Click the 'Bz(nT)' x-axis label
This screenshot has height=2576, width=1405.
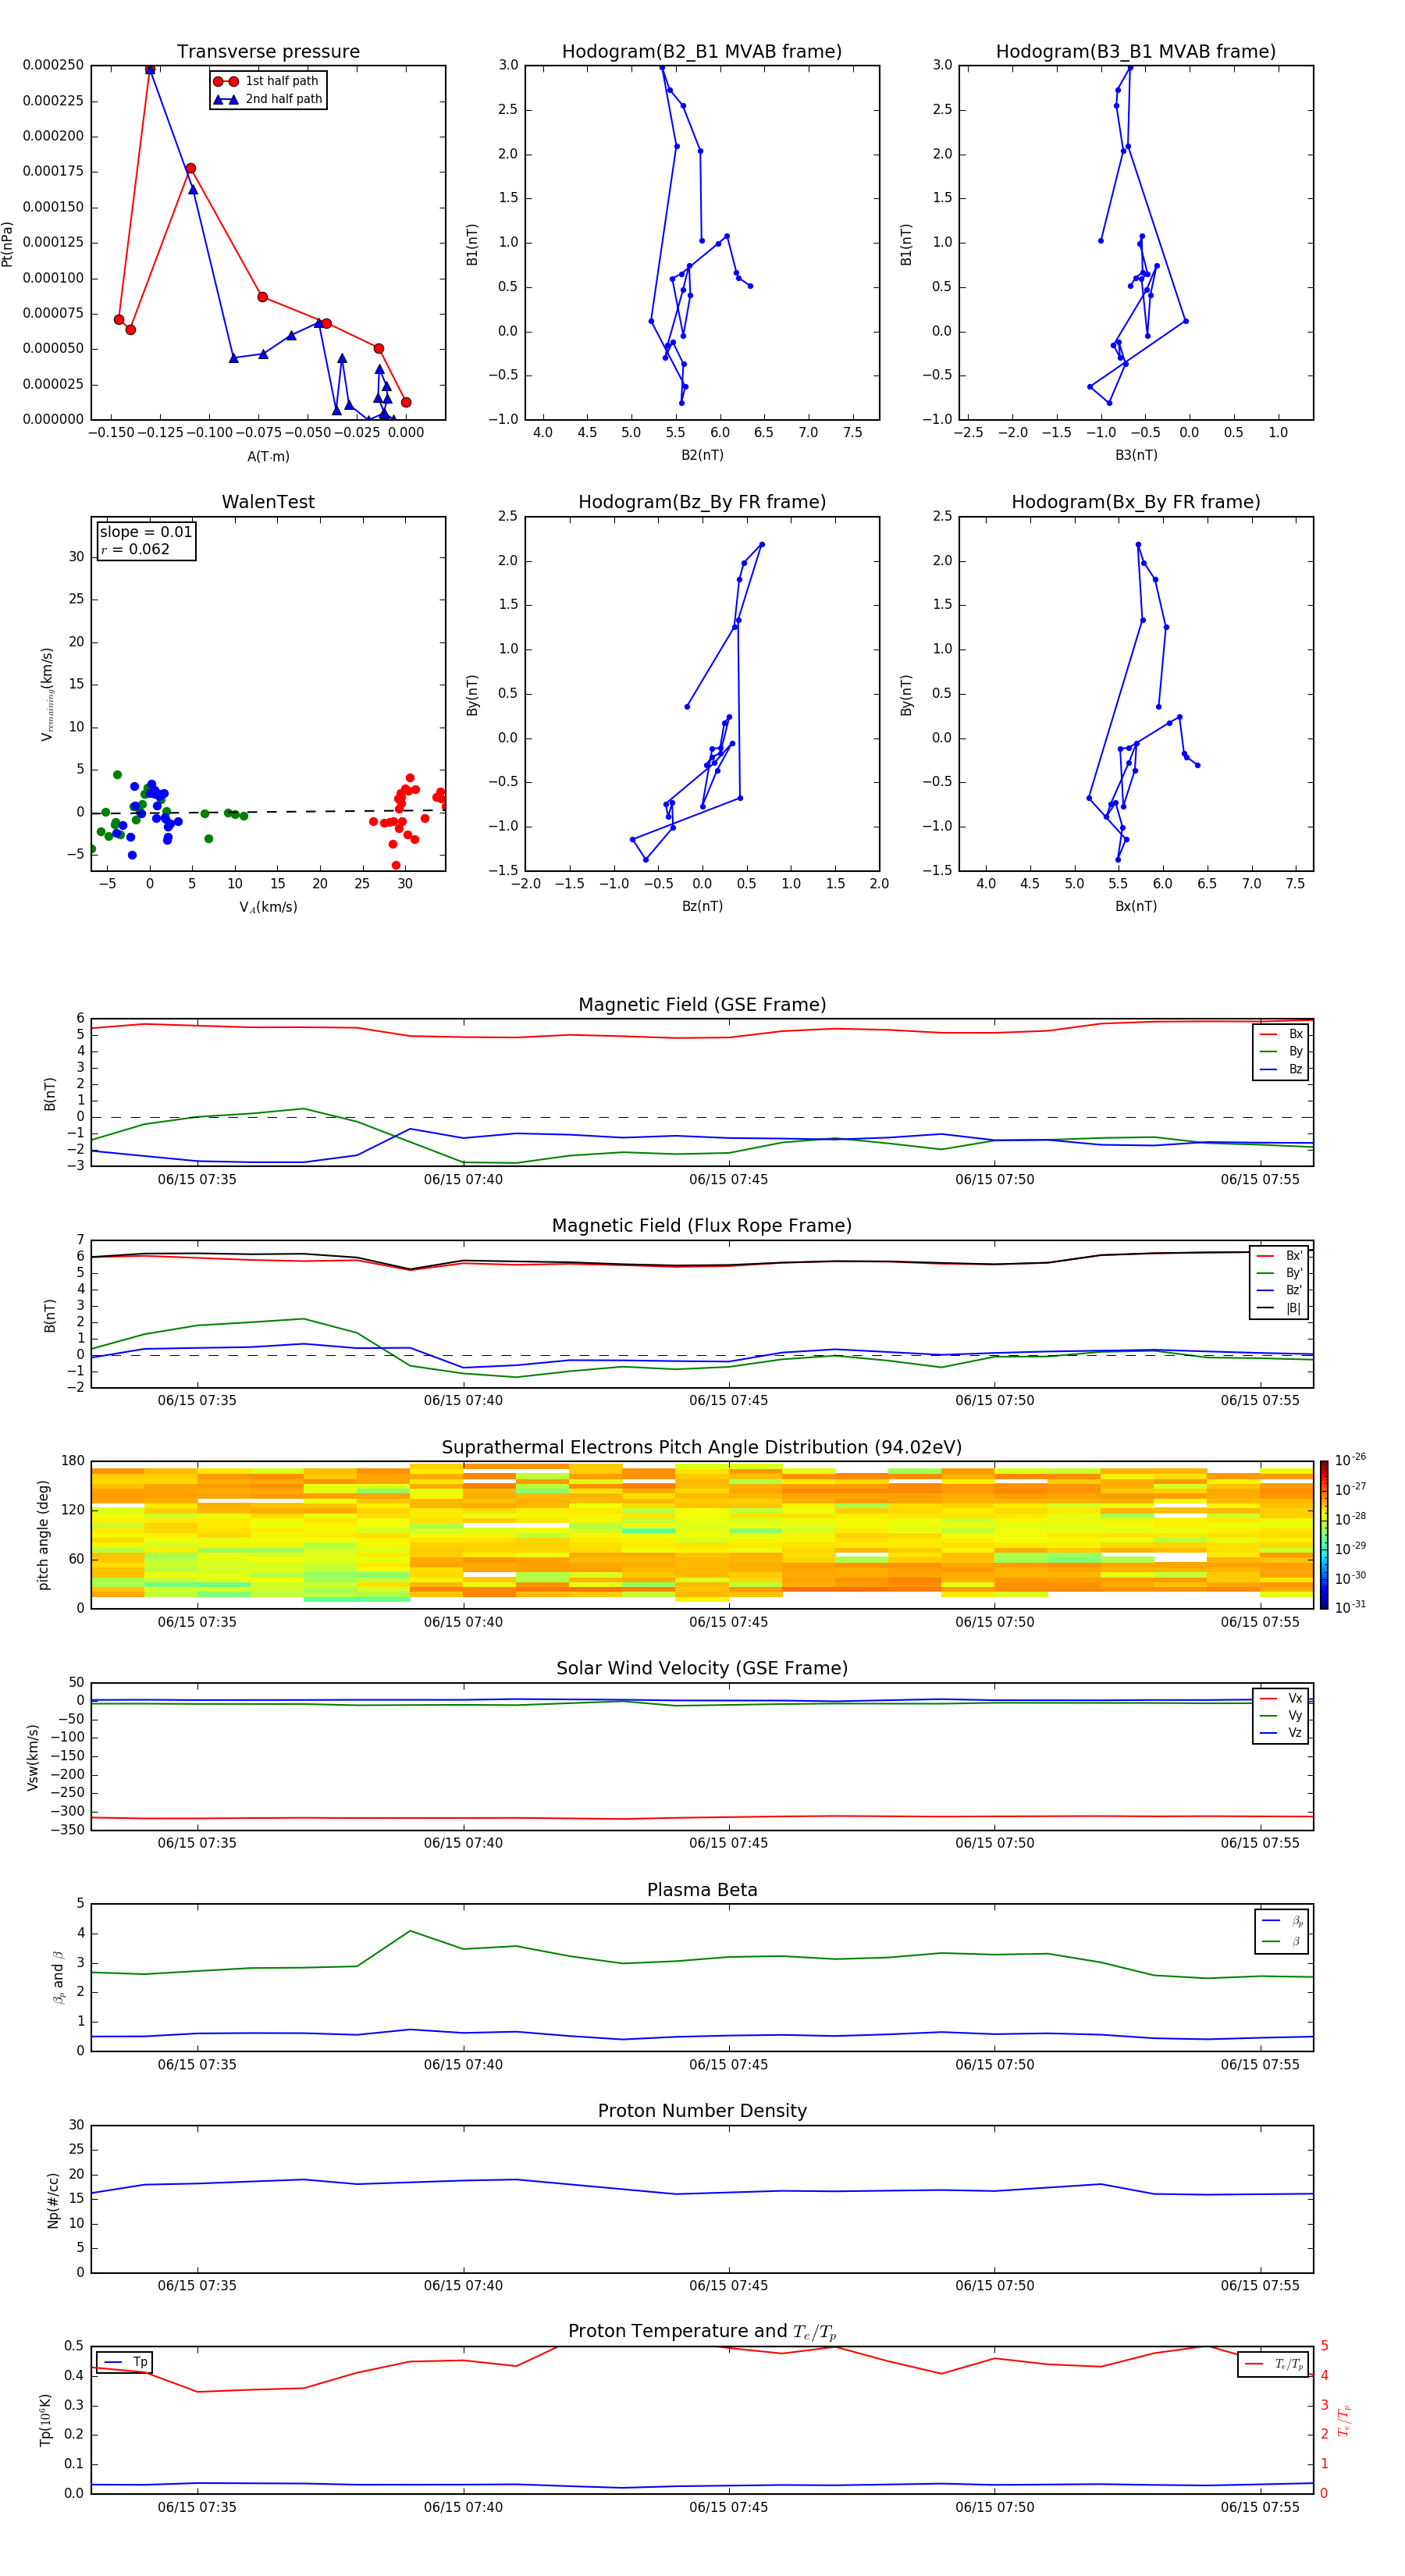[702, 906]
